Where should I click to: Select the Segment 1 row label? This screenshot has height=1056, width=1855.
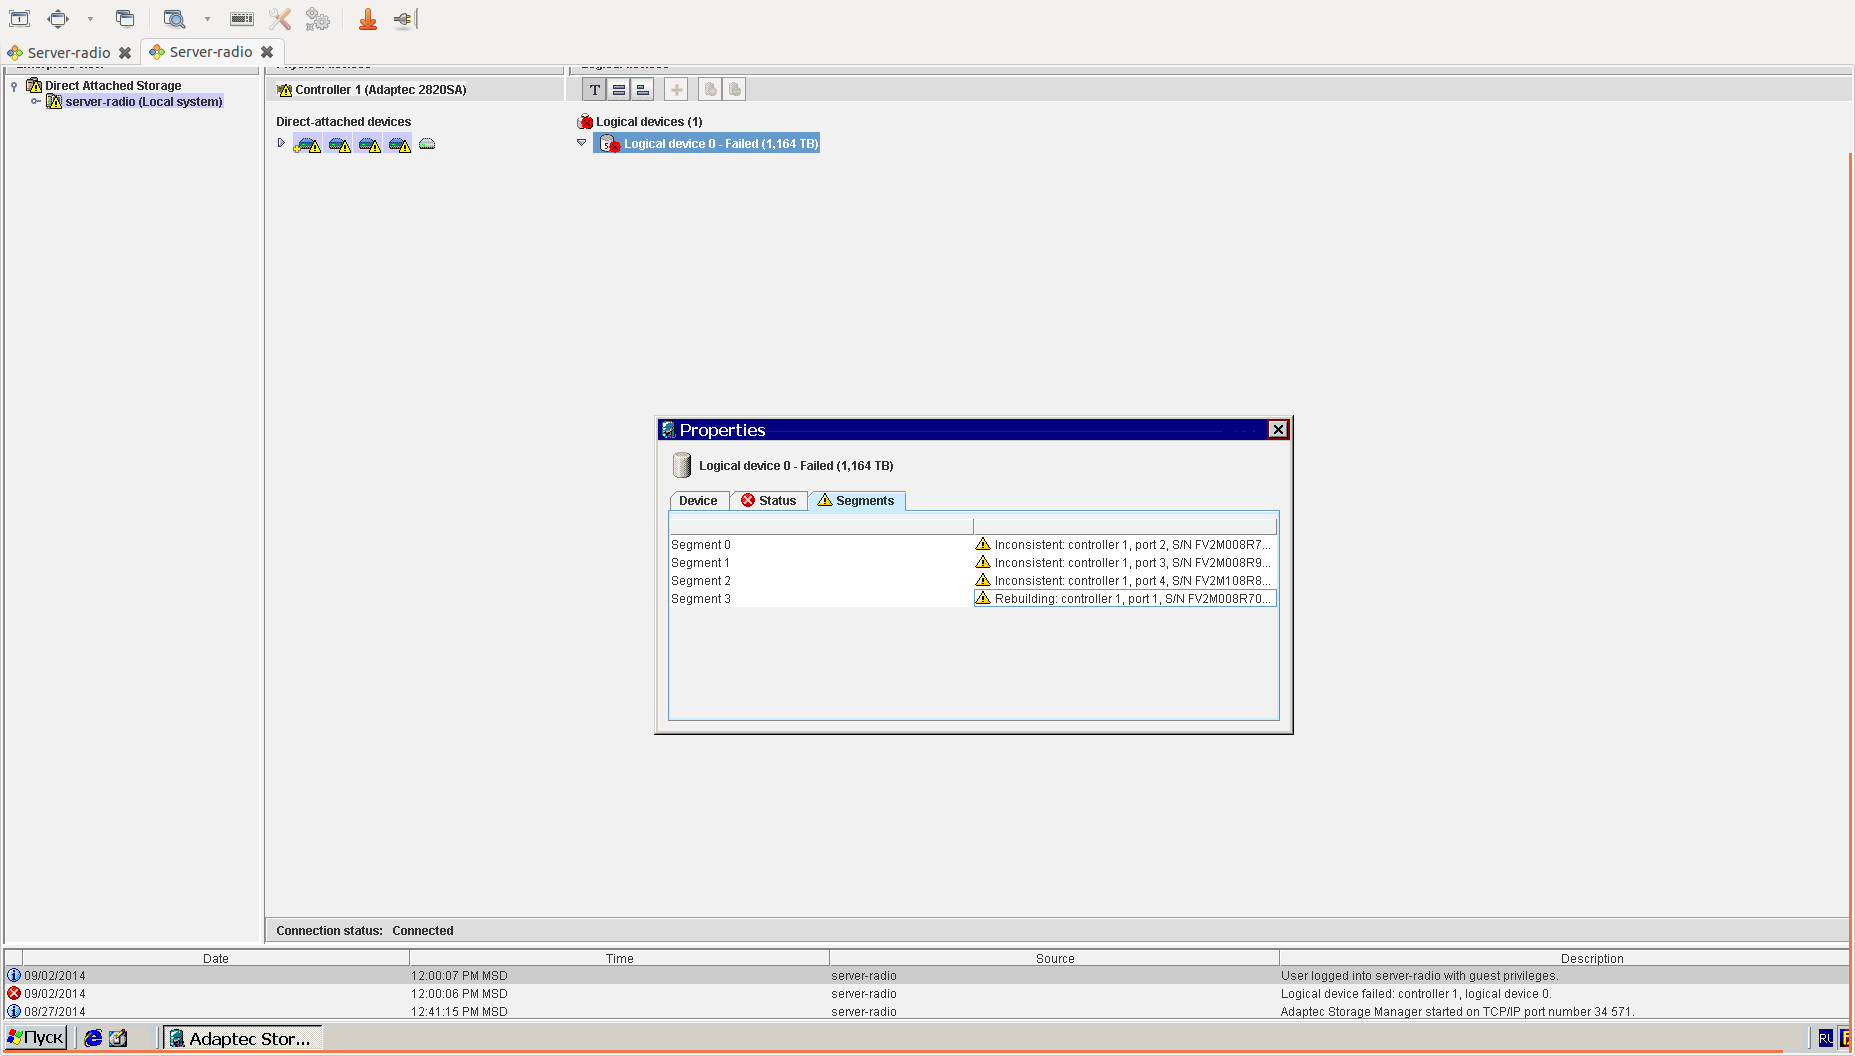tap(700, 563)
